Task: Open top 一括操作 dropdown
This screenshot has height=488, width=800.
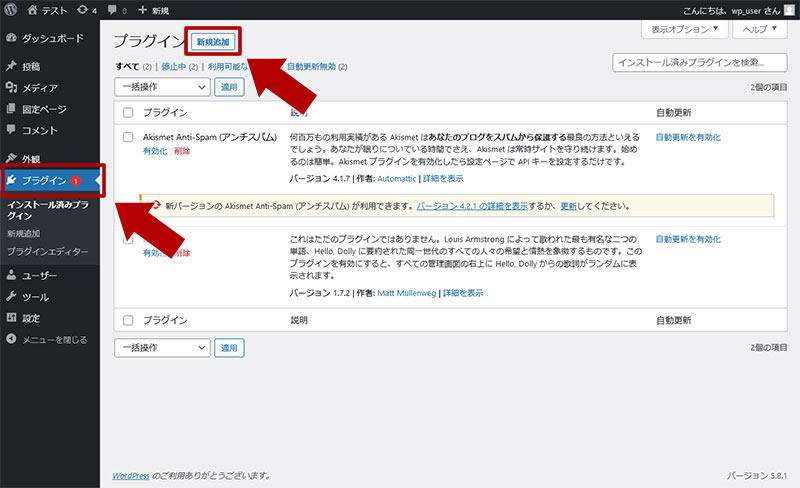Action: 162,87
